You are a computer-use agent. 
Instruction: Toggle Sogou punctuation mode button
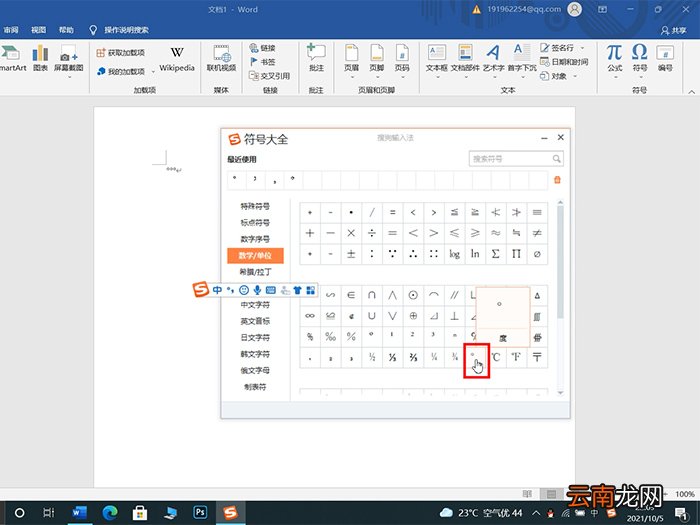point(230,290)
